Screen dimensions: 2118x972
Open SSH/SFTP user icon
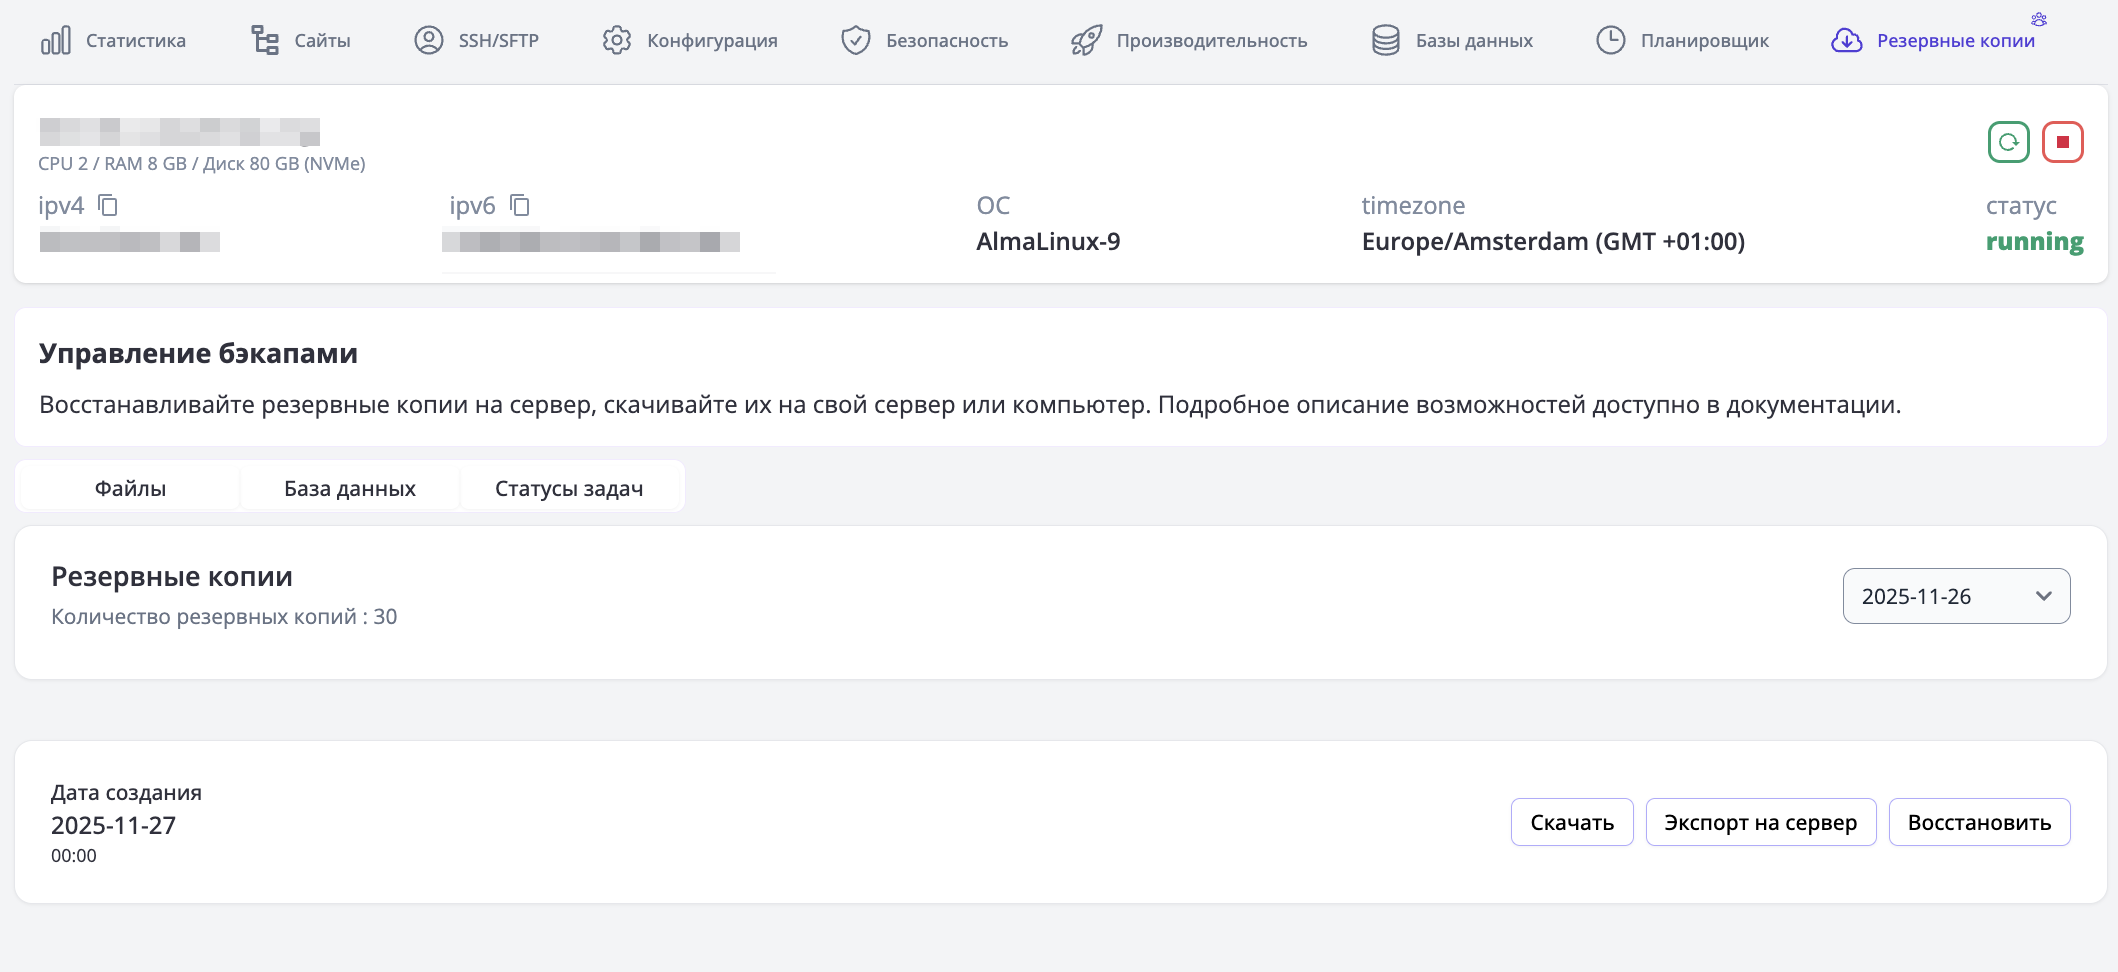click(429, 41)
